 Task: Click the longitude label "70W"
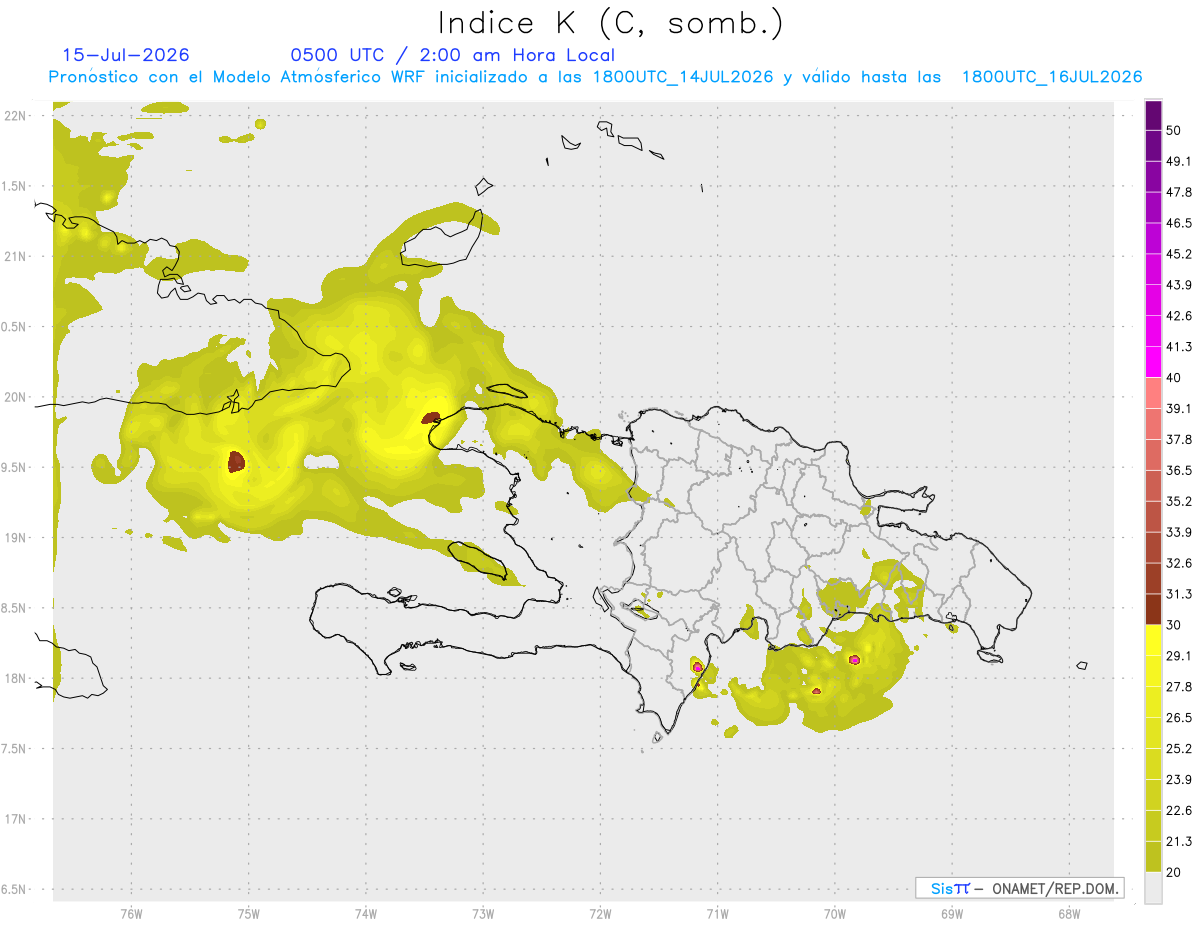[835, 914]
